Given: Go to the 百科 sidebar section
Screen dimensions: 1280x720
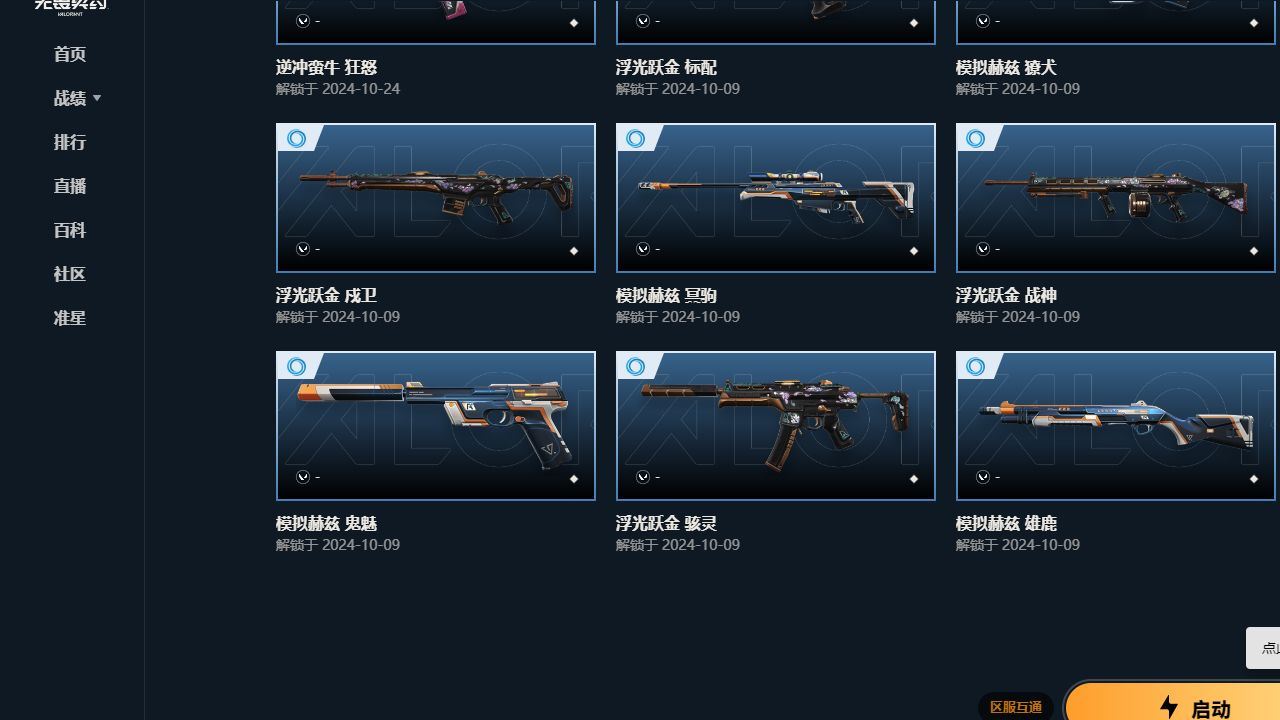Looking at the screenshot, I should (70, 230).
